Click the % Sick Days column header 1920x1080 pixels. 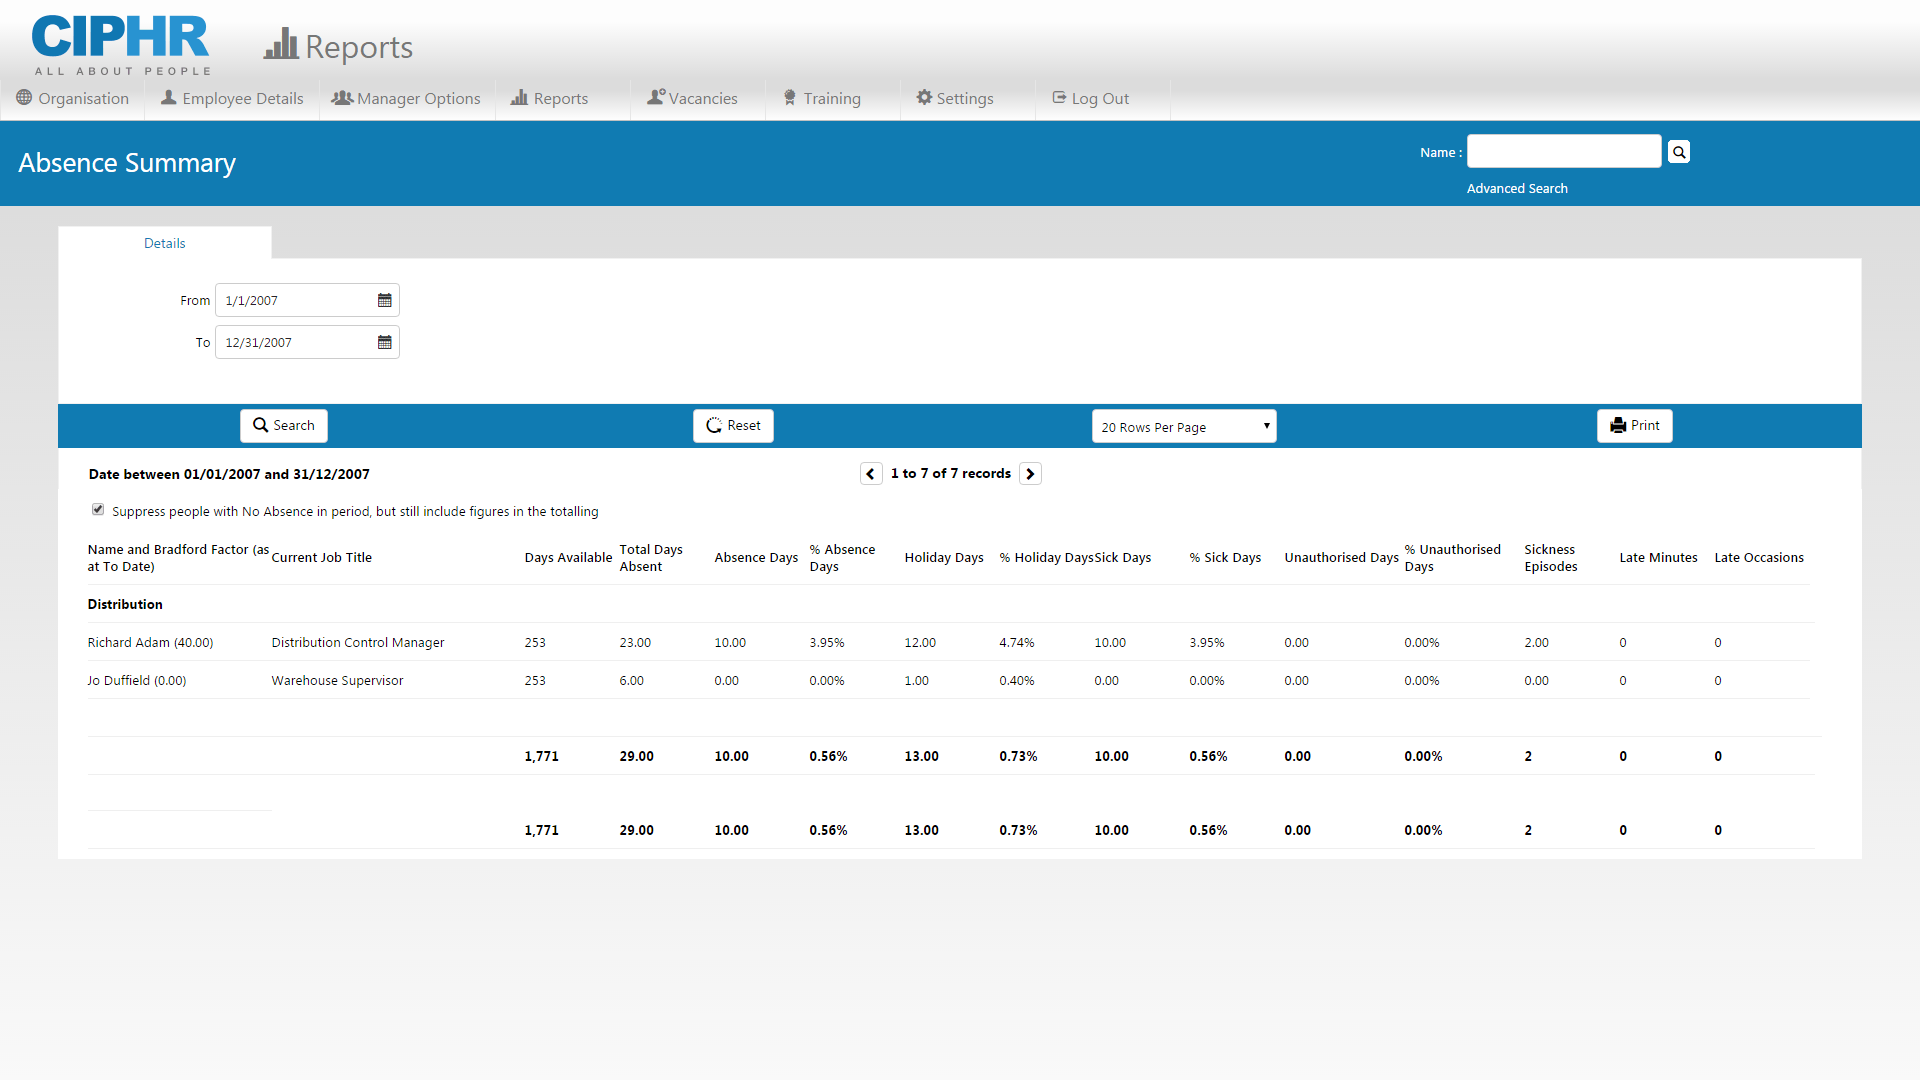tap(1225, 558)
